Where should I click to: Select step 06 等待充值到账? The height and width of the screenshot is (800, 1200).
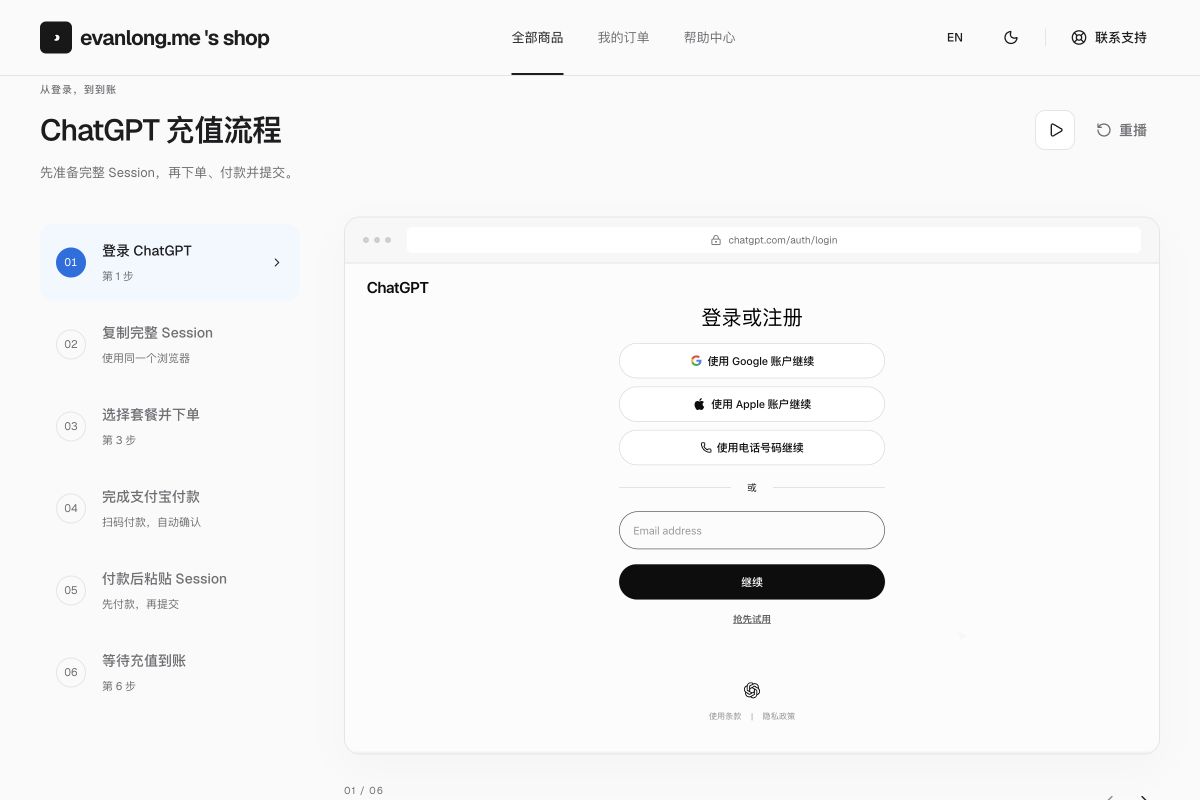click(x=170, y=672)
